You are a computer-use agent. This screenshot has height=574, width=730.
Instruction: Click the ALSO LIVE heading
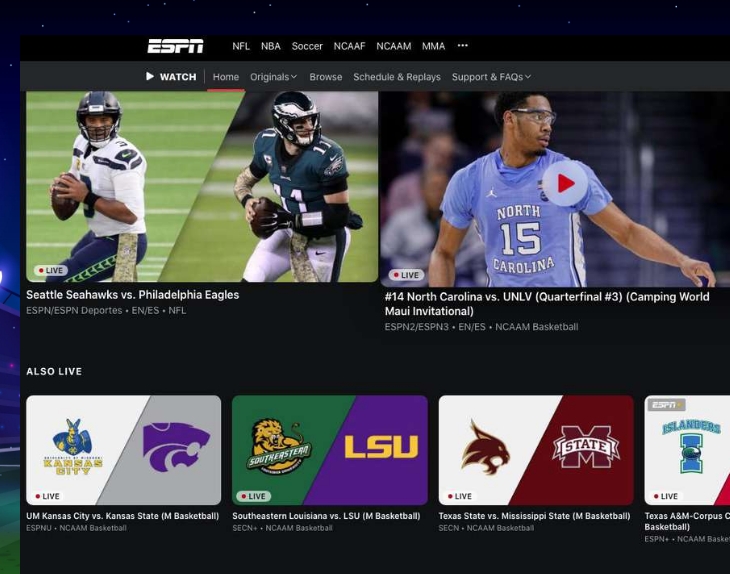(54, 371)
